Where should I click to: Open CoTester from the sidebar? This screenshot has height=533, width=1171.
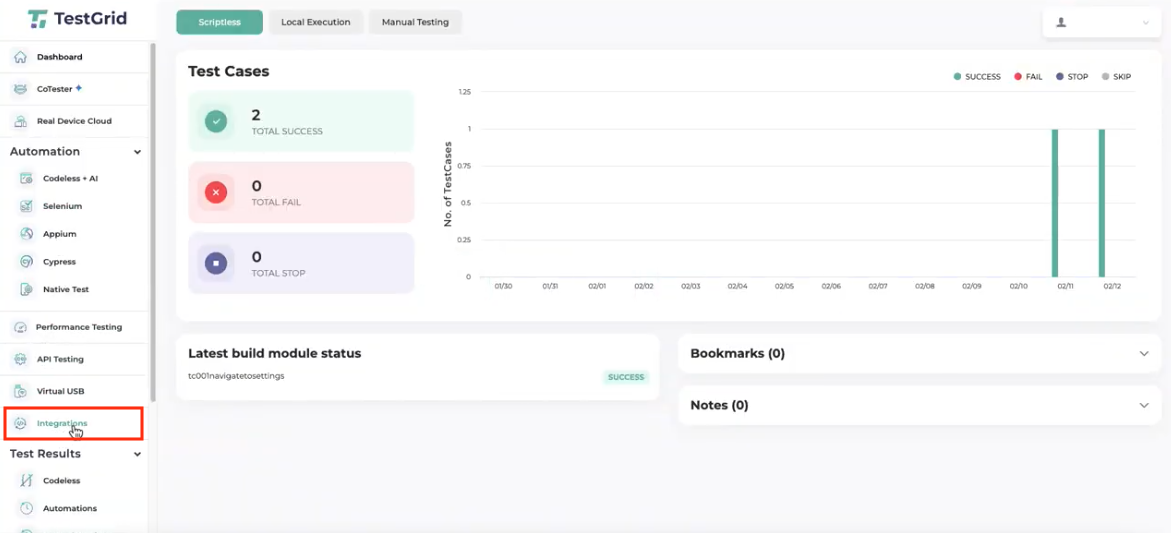[x=55, y=89]
